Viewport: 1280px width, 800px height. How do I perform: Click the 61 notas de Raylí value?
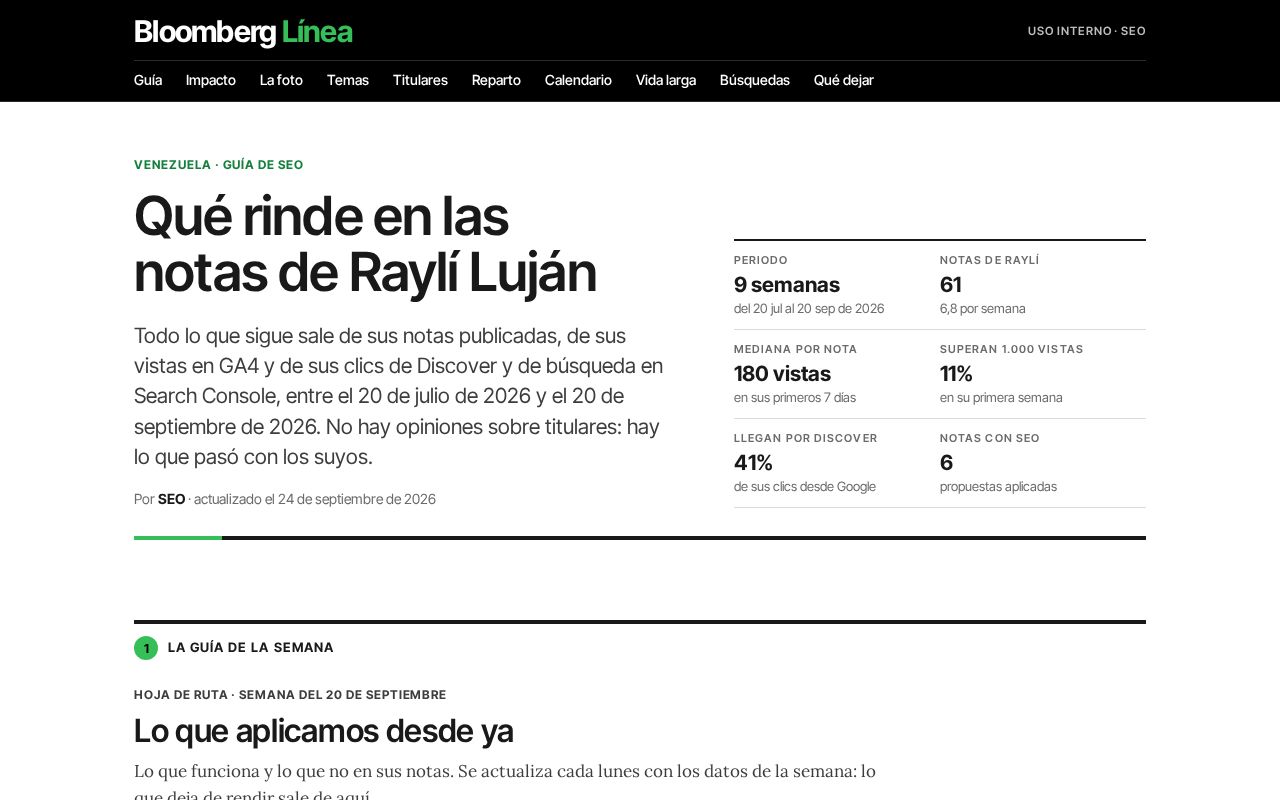pos(951,285)
